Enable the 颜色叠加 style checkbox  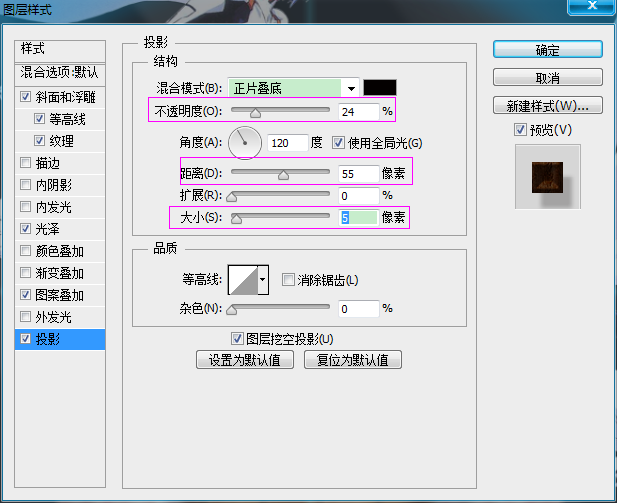[x=26, y=250]
